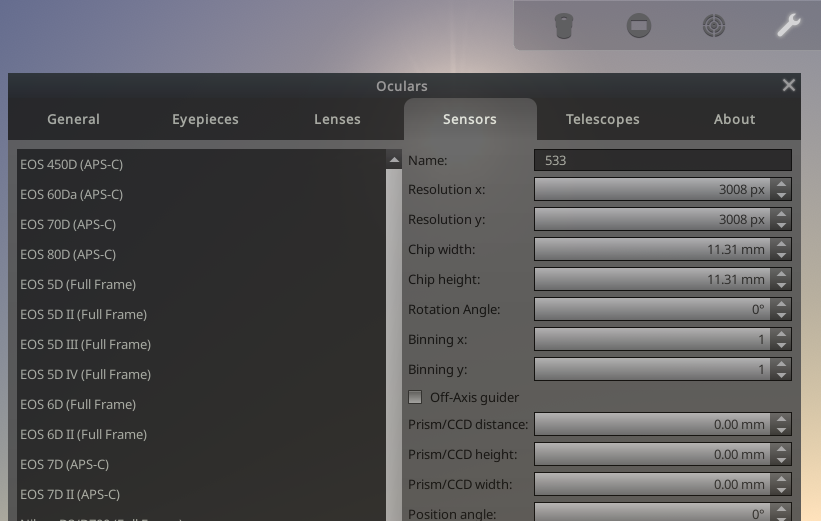Select EOS 6D (Full Frame) sensor
This screenshot has width=821, height=521.
[x=201, y=404]
